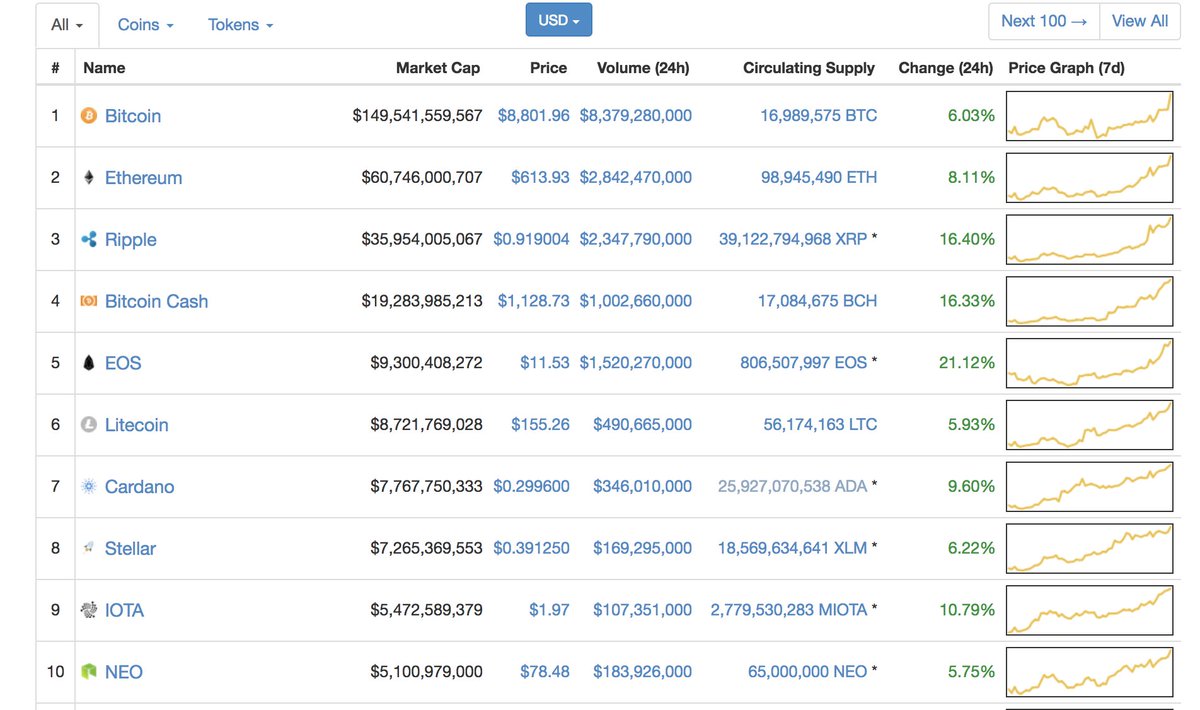Image resolution: width=1200 pixels, height=710 pixels.
Task: Click Bitcoin market cap $149,541,559,567
Action: (x=418, y=116)
